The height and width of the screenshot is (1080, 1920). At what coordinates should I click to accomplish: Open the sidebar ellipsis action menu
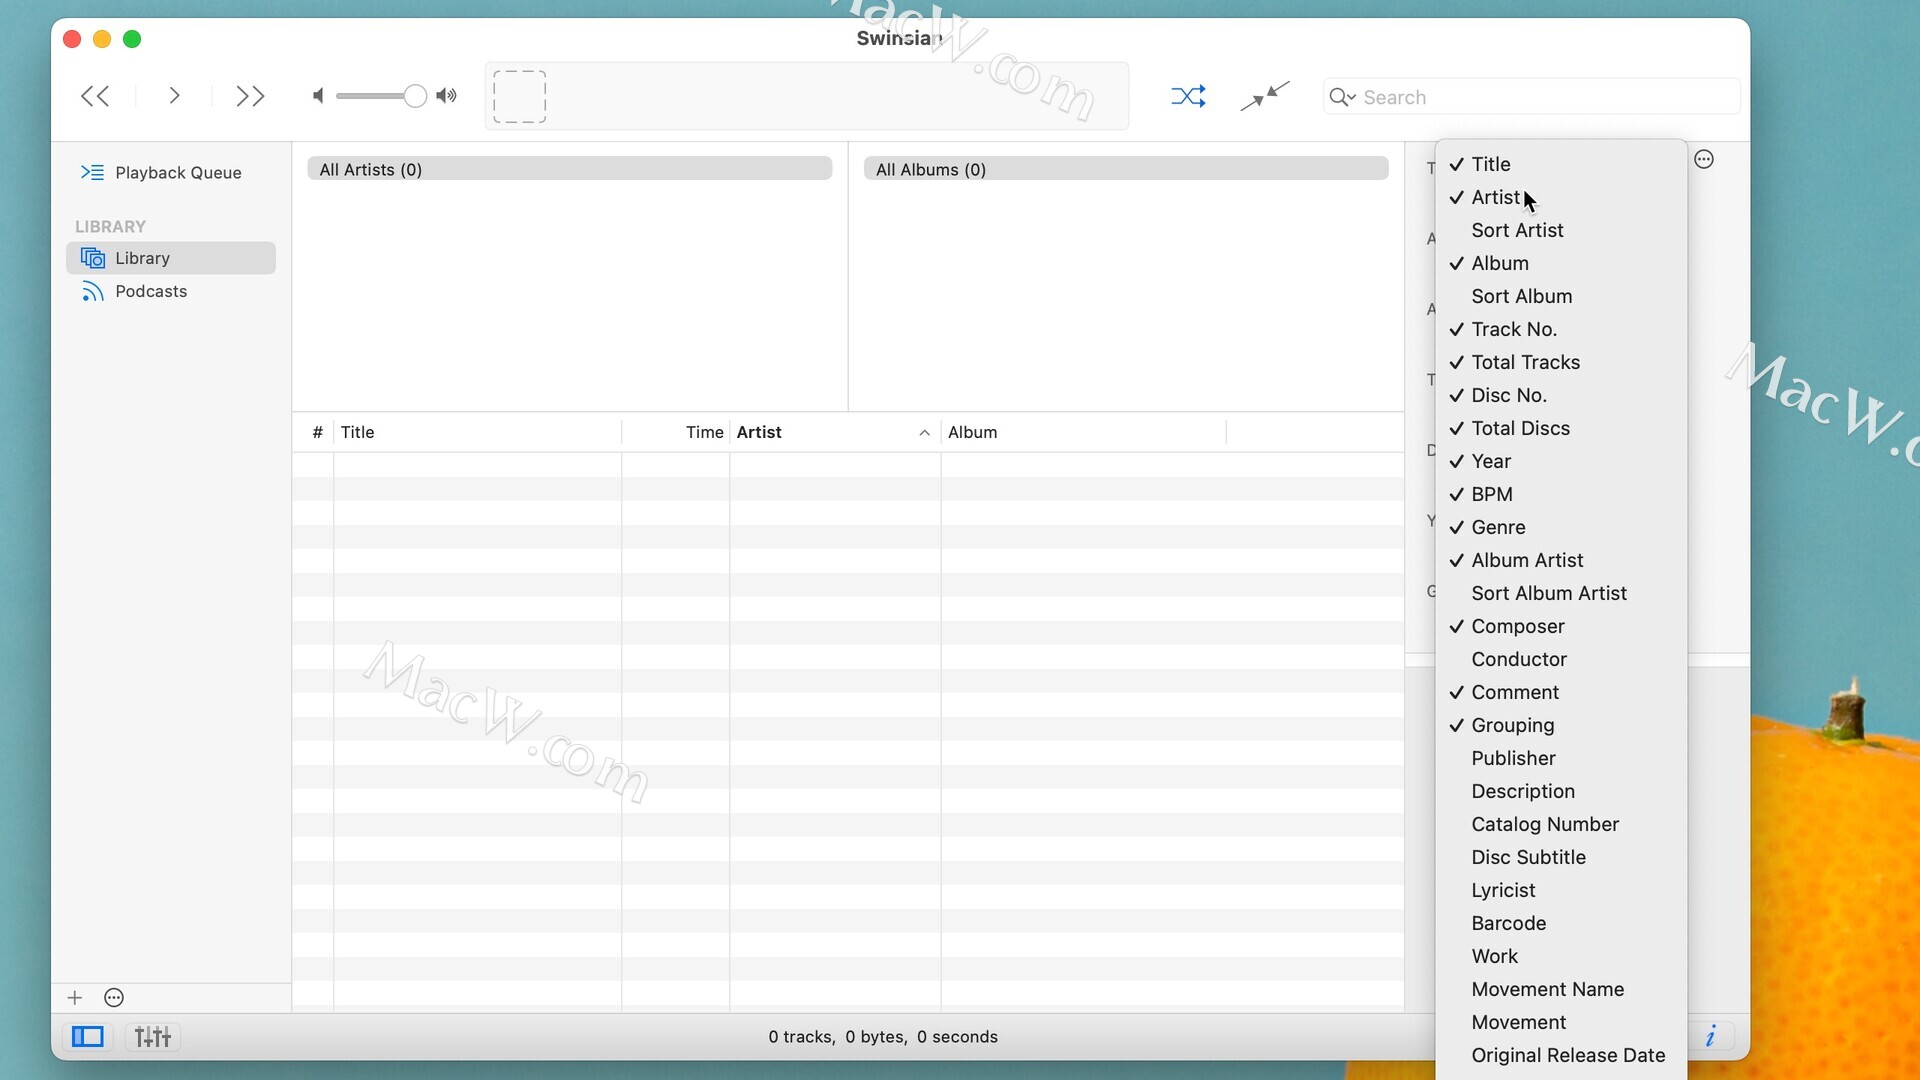point(114,997)
